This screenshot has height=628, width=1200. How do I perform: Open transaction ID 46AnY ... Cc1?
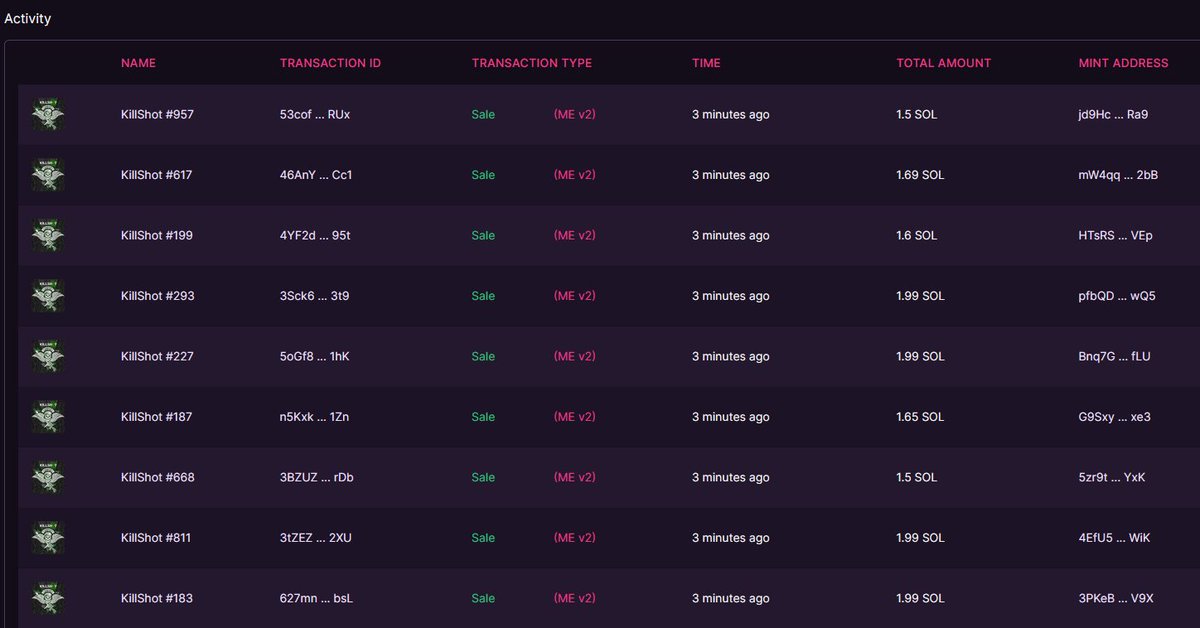pos(316,175)
